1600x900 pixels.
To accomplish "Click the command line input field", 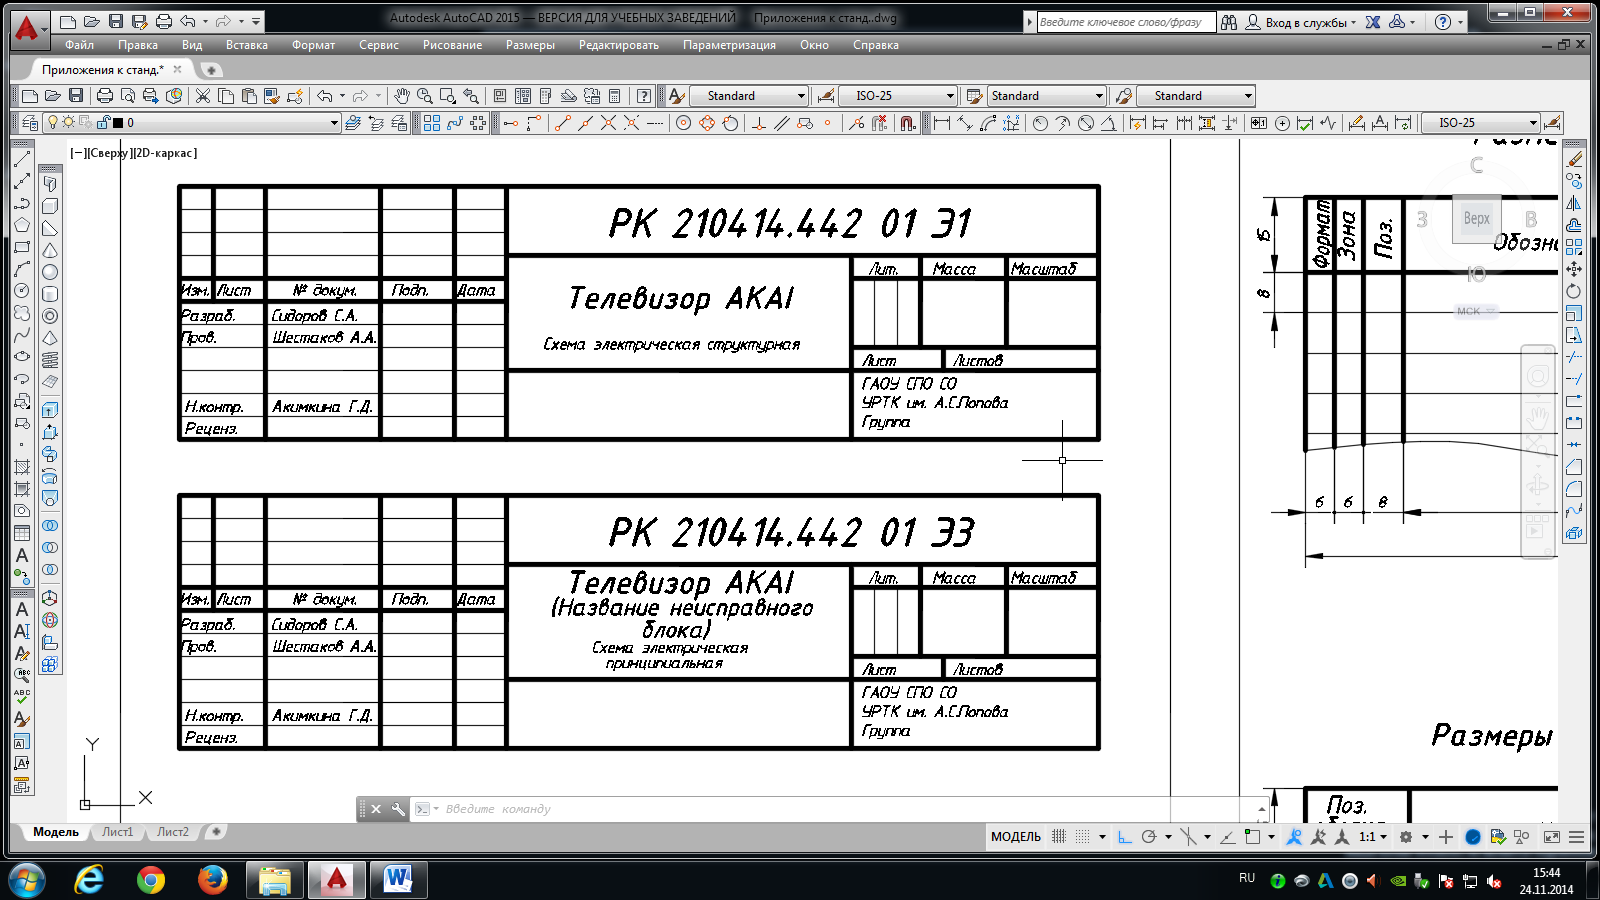I will click(840, 809).
